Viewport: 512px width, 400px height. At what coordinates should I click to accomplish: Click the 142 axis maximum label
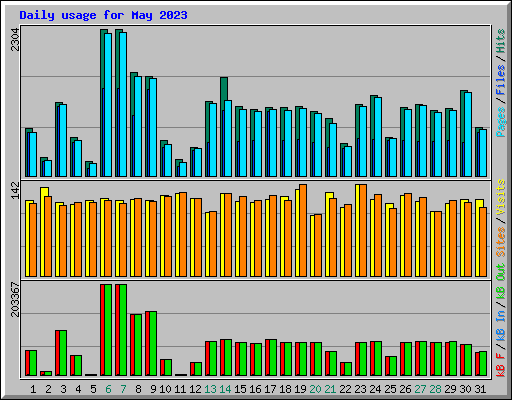(x=15, y=190)
